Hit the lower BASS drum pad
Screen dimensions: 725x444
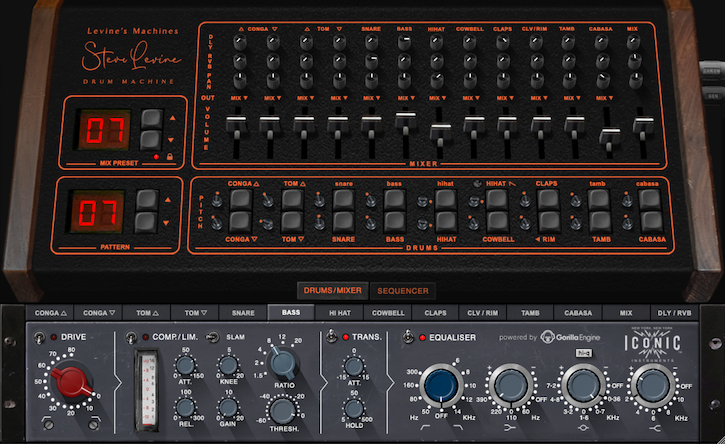point(395,222)
